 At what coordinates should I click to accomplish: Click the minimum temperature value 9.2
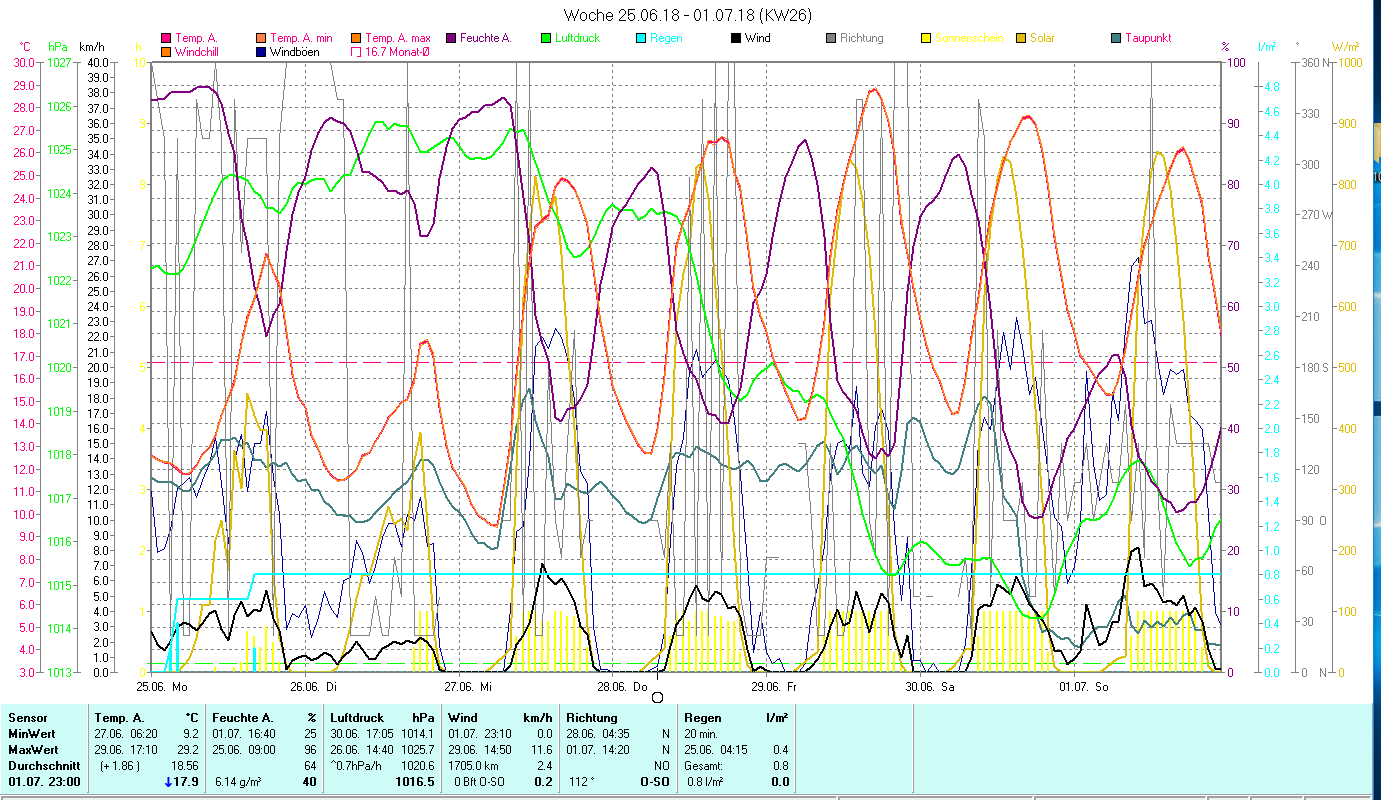189,733
